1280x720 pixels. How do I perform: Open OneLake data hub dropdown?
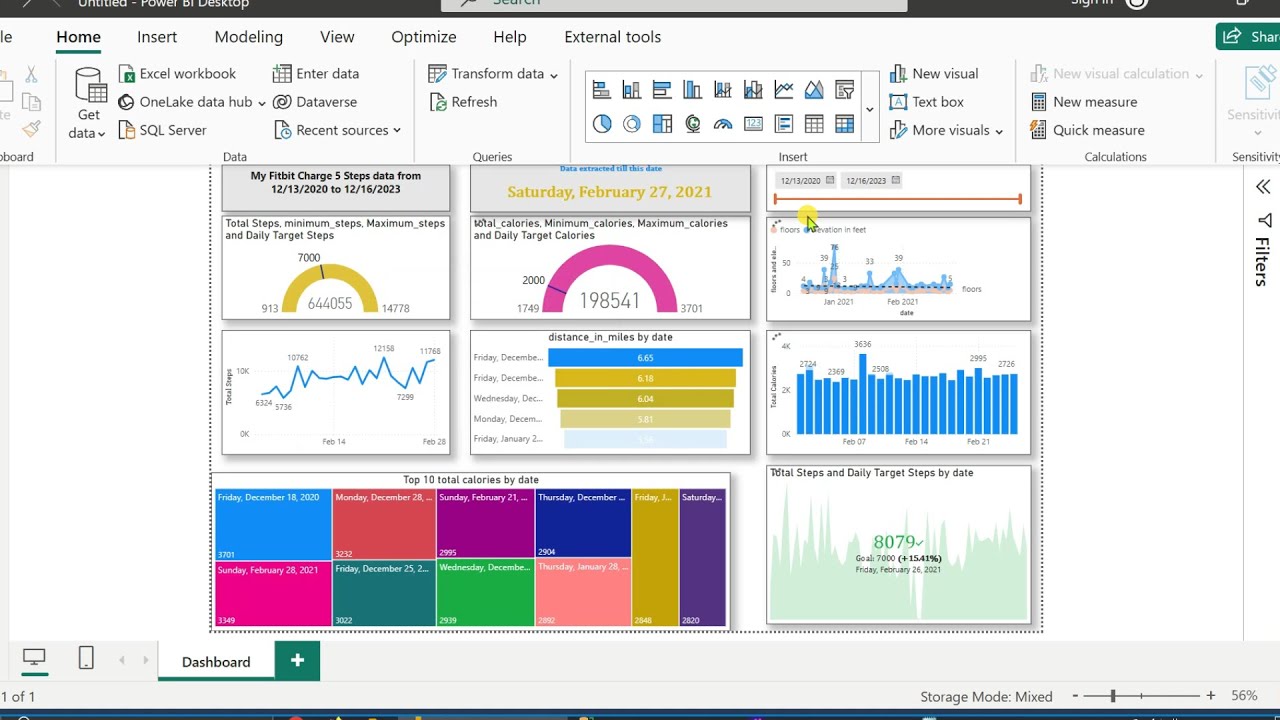point(192,102)
